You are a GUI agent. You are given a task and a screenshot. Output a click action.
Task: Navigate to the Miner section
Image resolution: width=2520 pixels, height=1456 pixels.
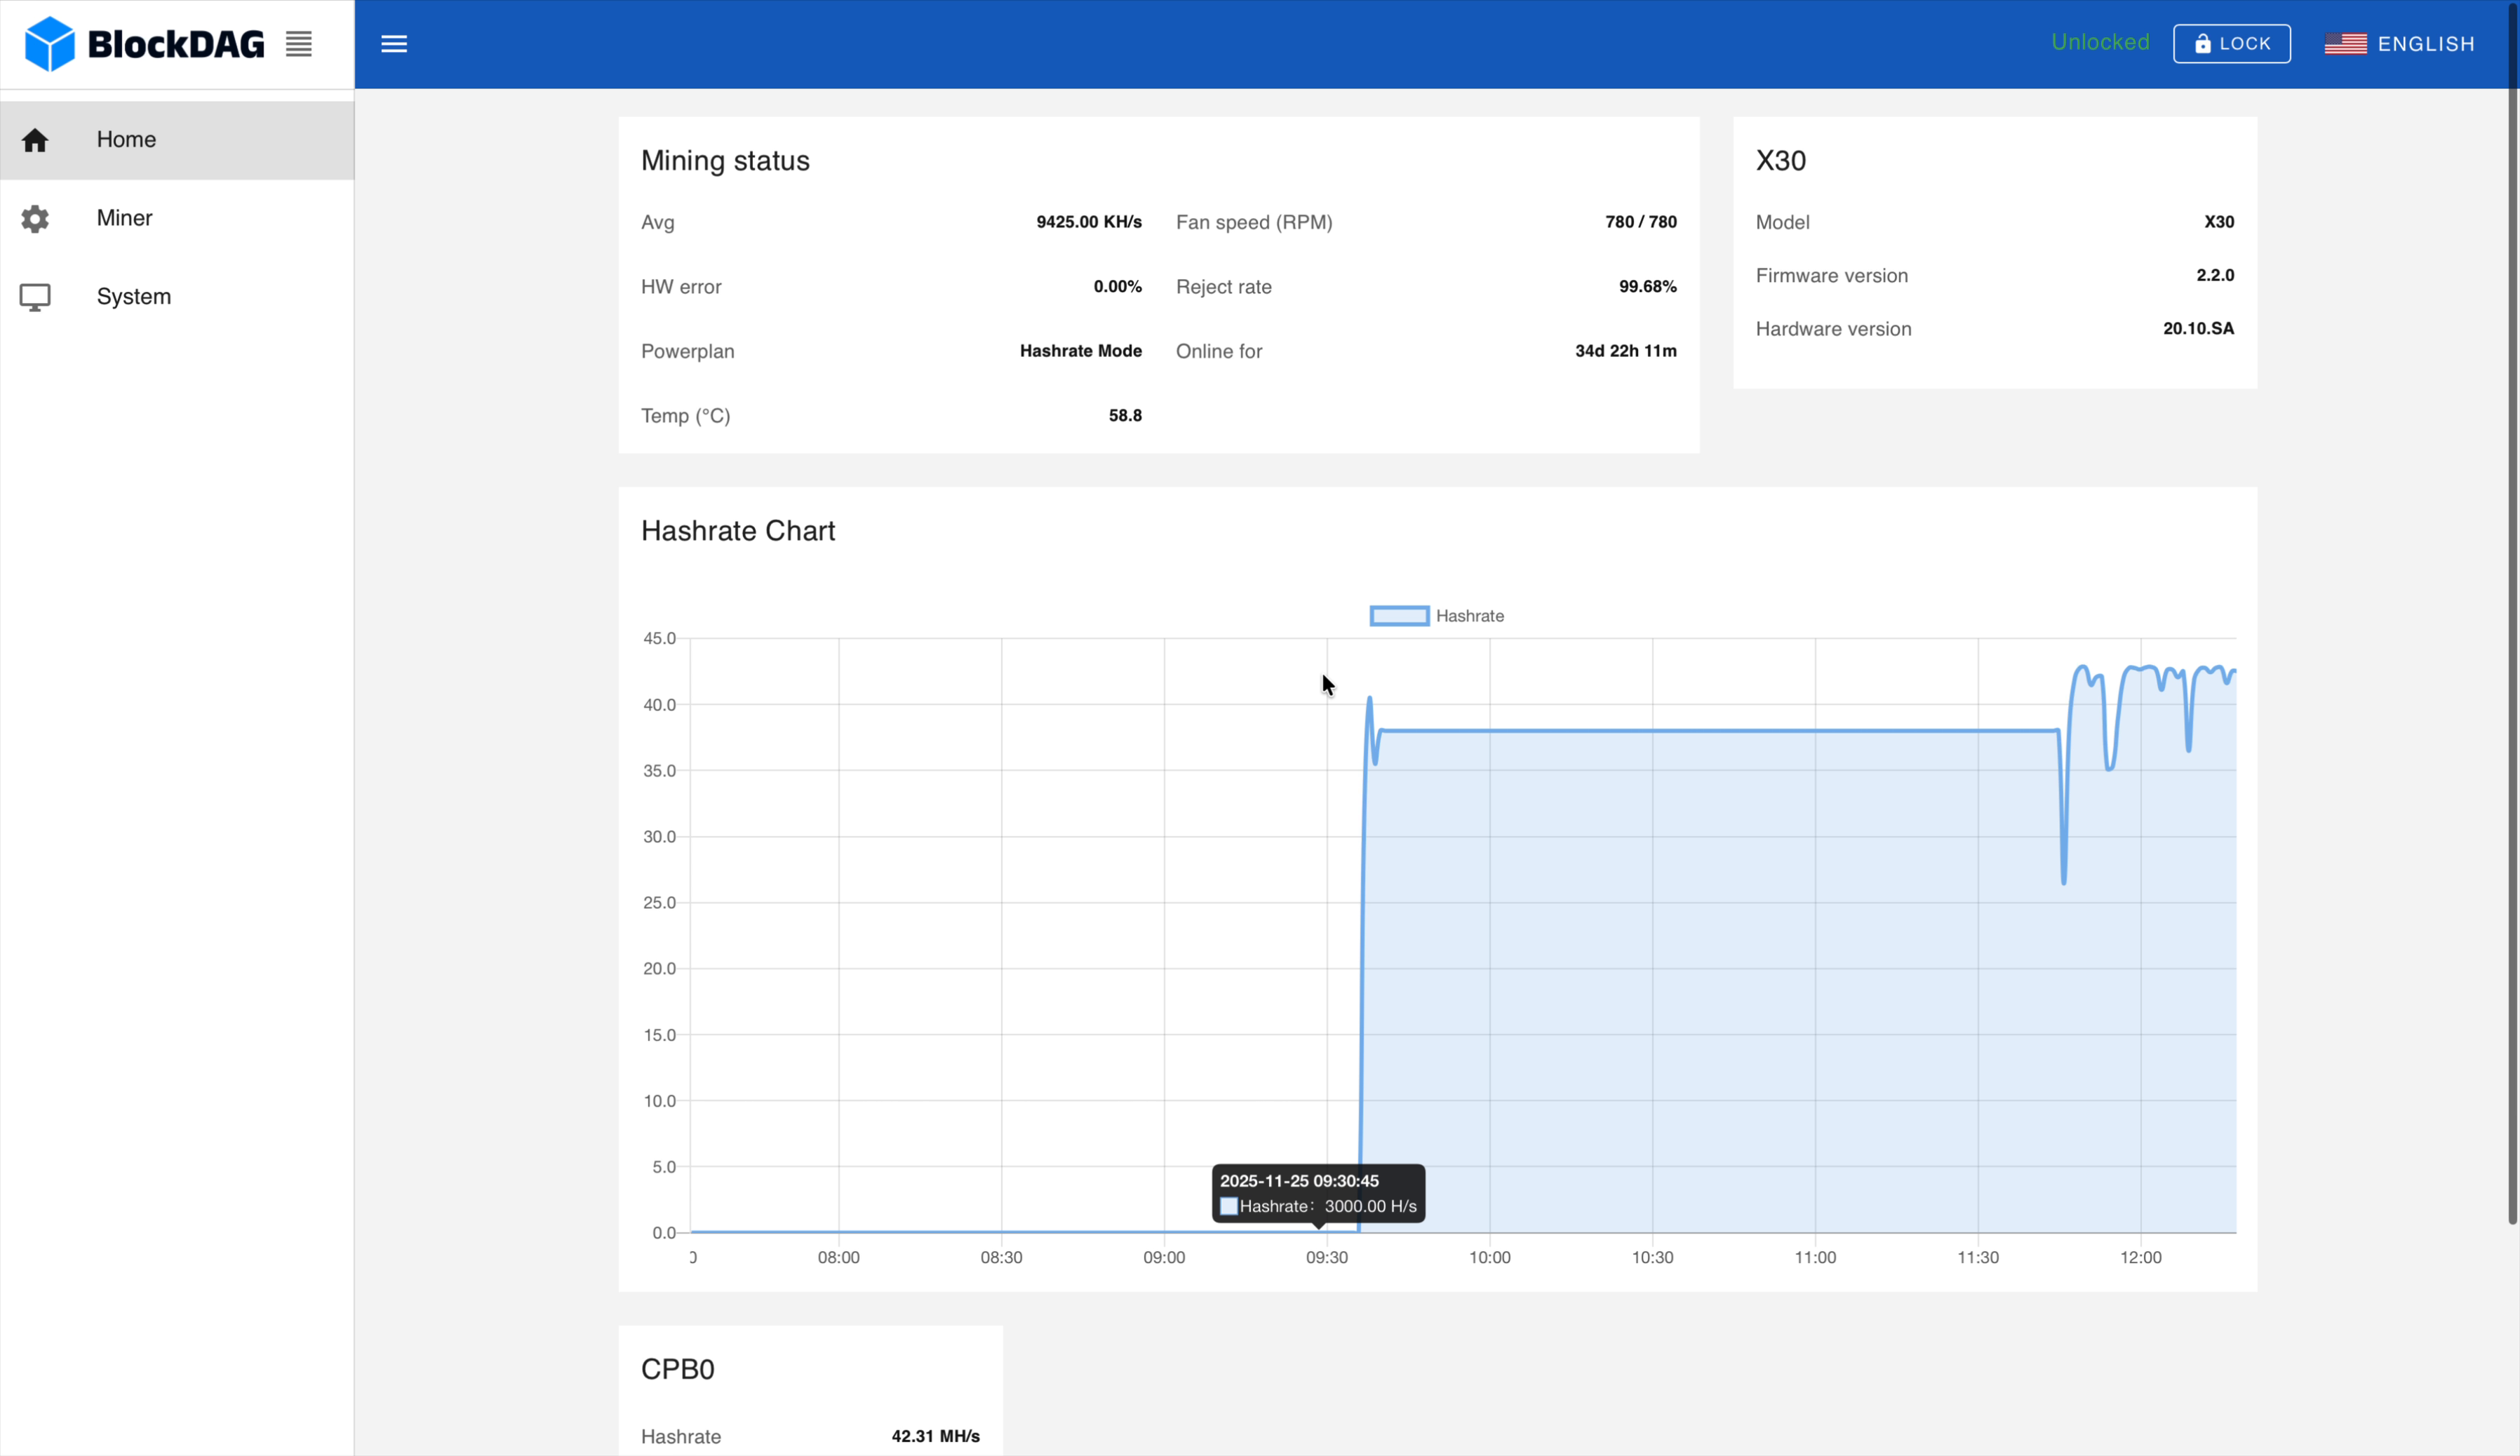pos(125,218)
